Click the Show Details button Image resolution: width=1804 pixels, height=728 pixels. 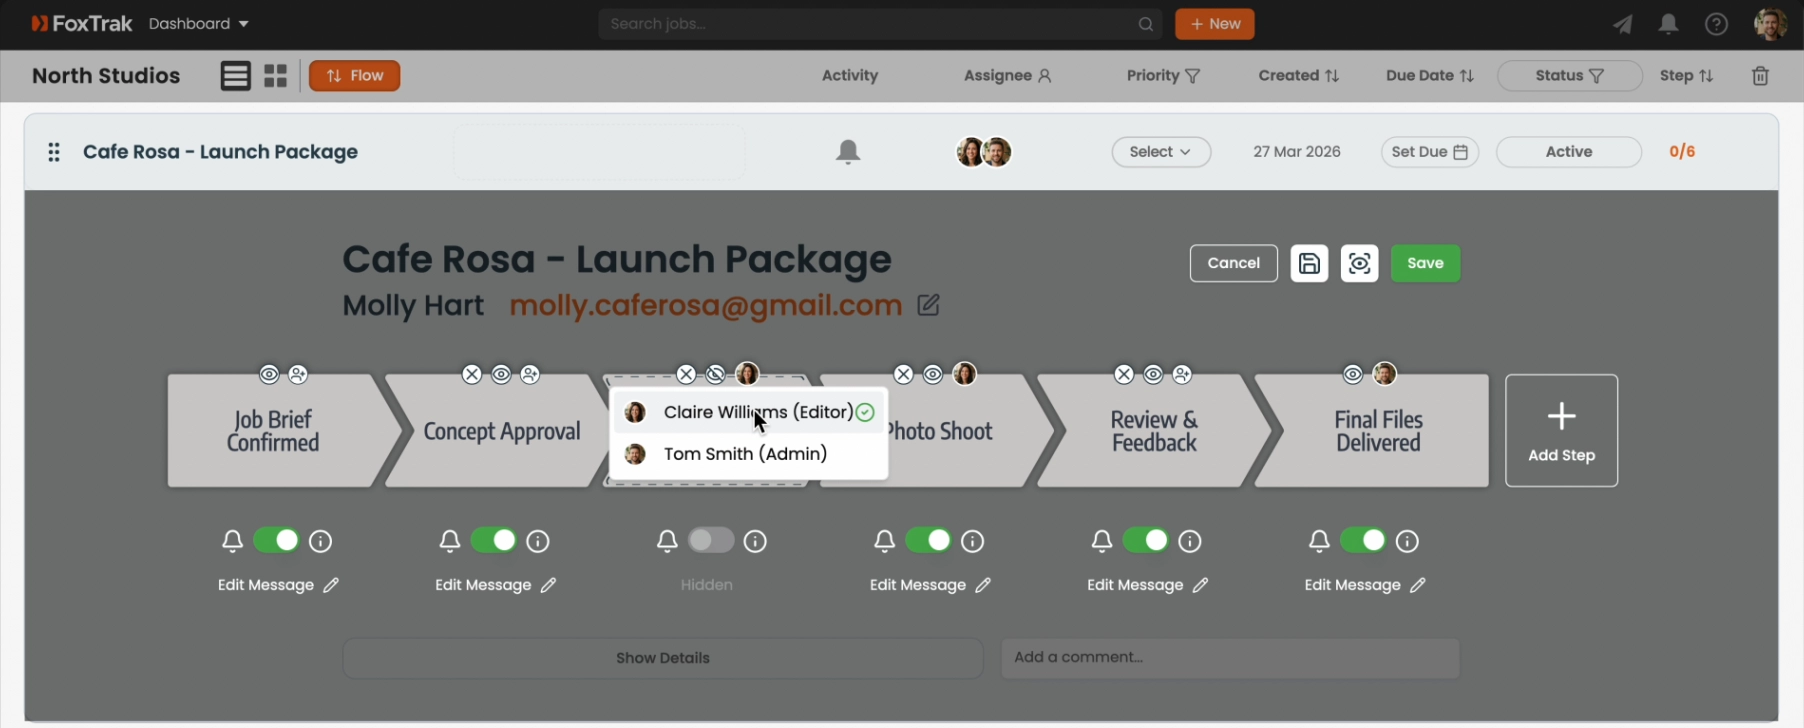tap(663, 658)
